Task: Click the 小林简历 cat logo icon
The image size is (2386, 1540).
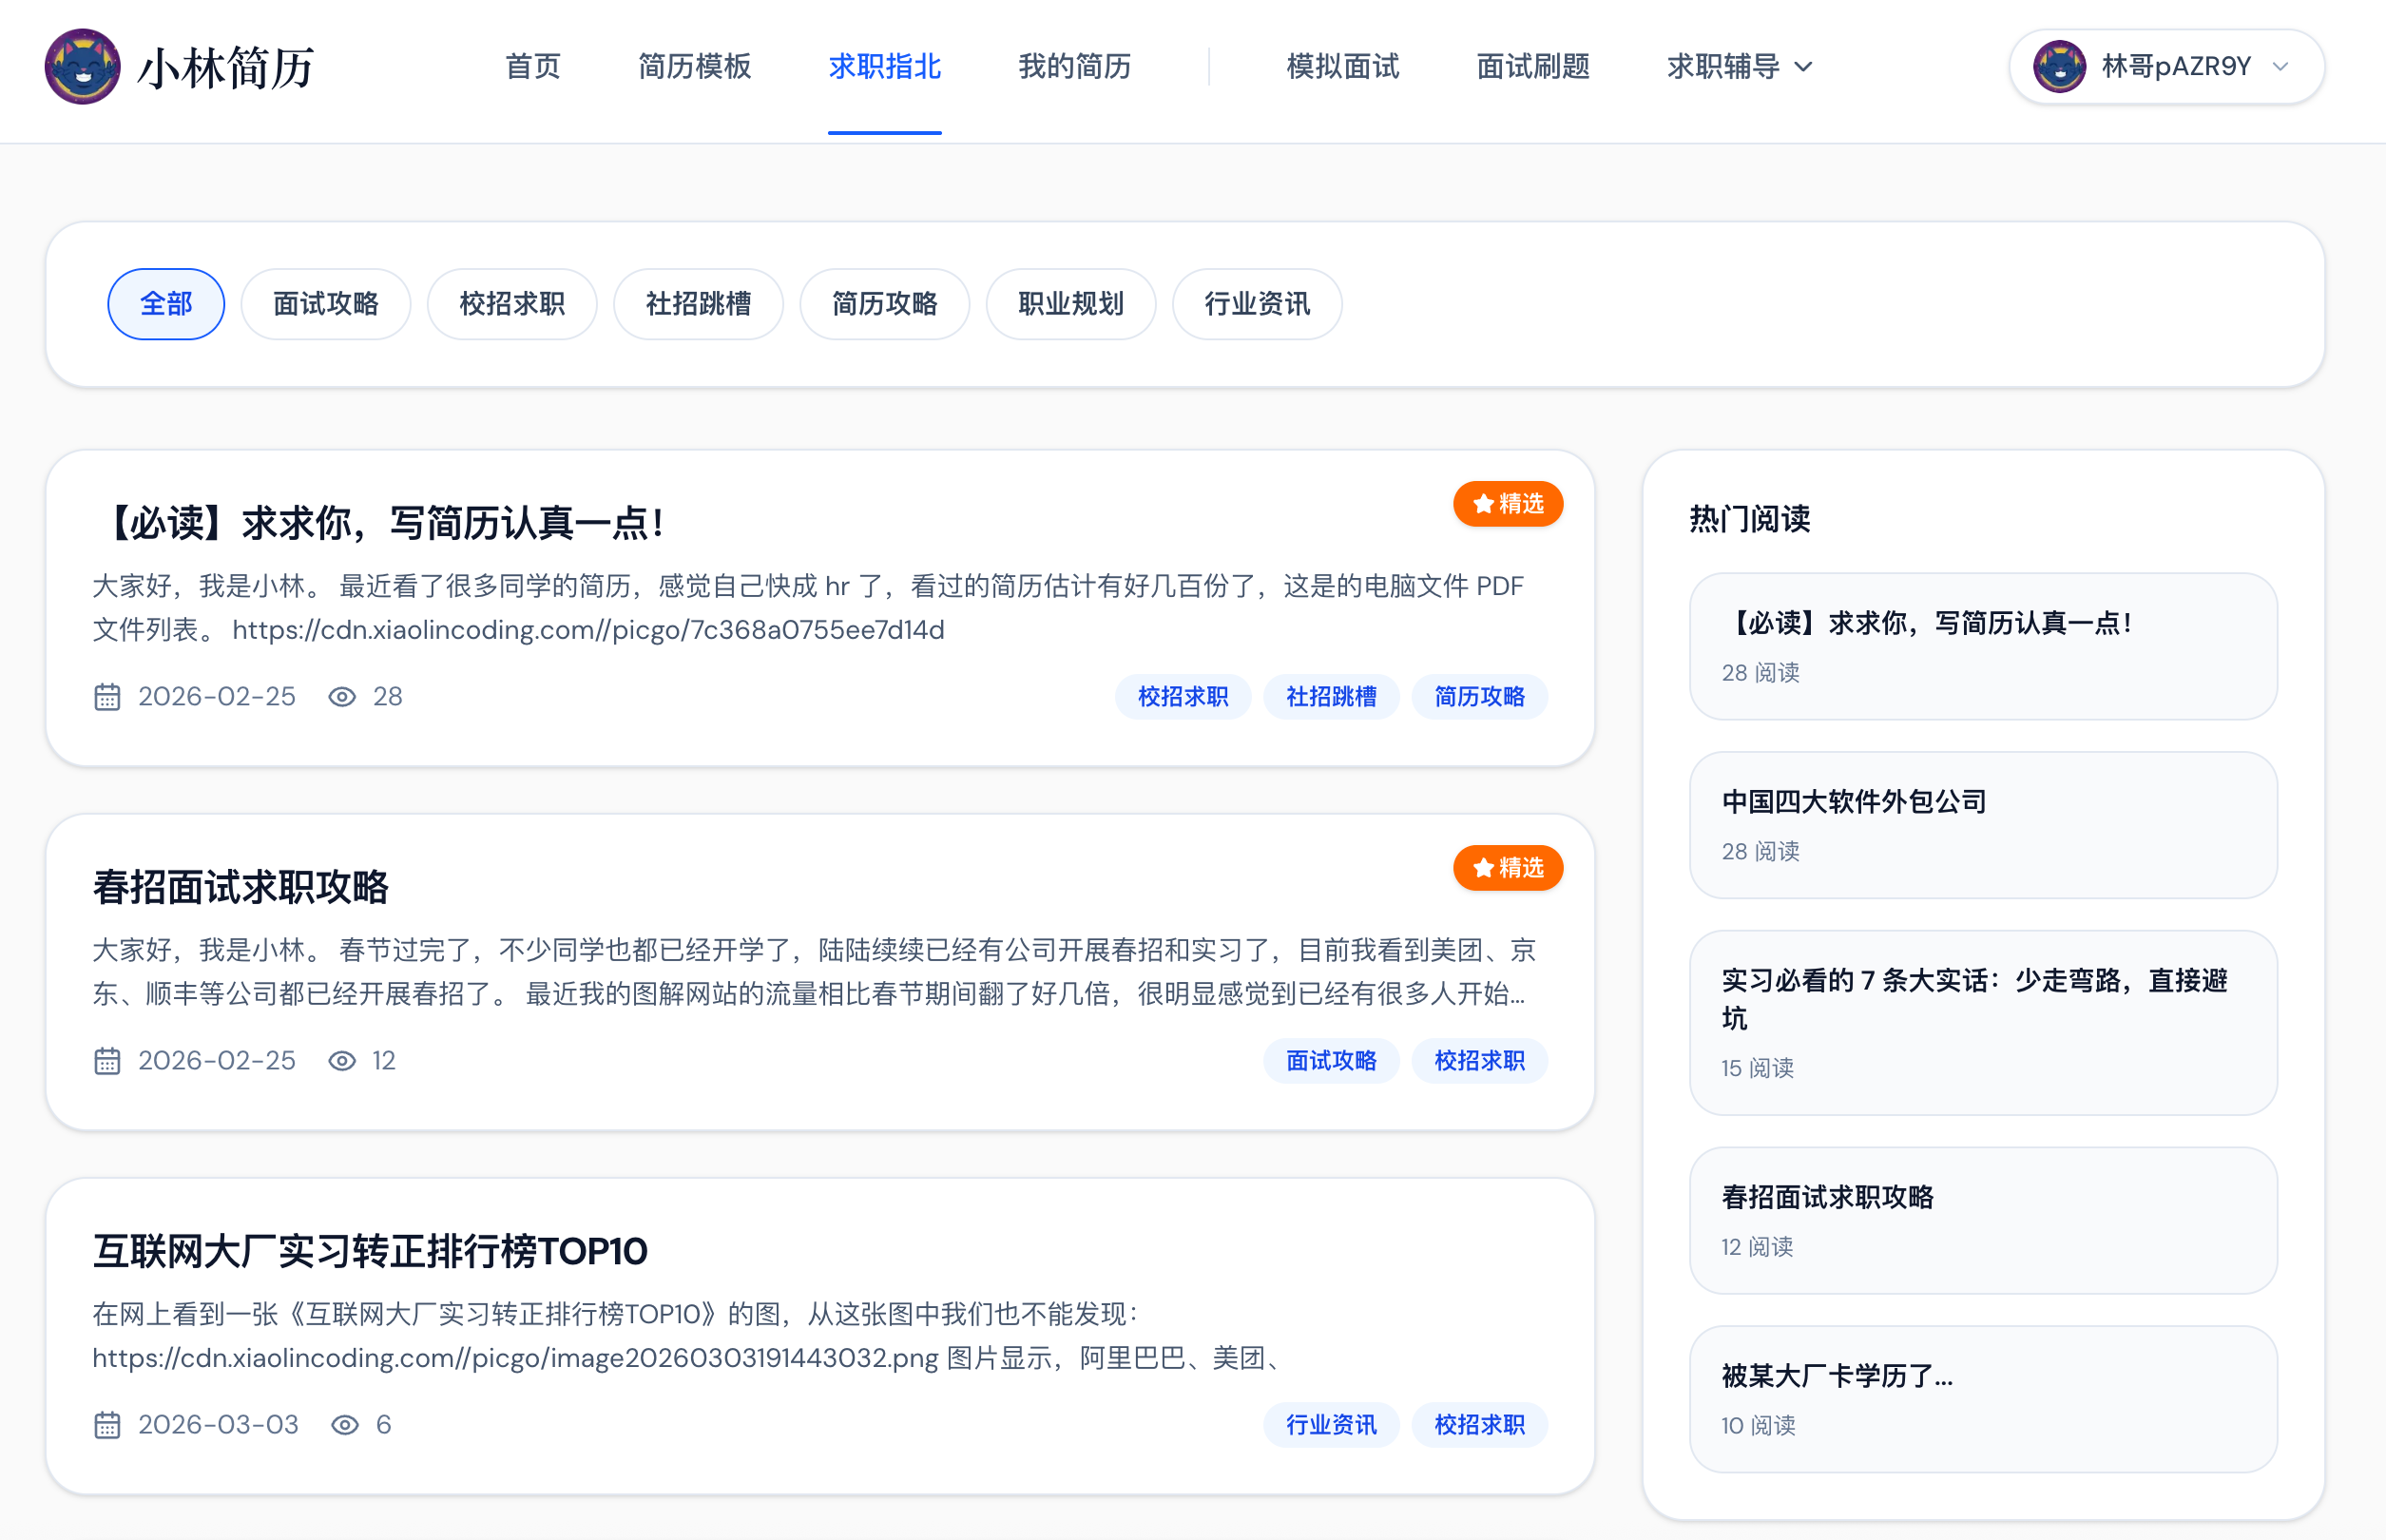Action: pos(82,66)
